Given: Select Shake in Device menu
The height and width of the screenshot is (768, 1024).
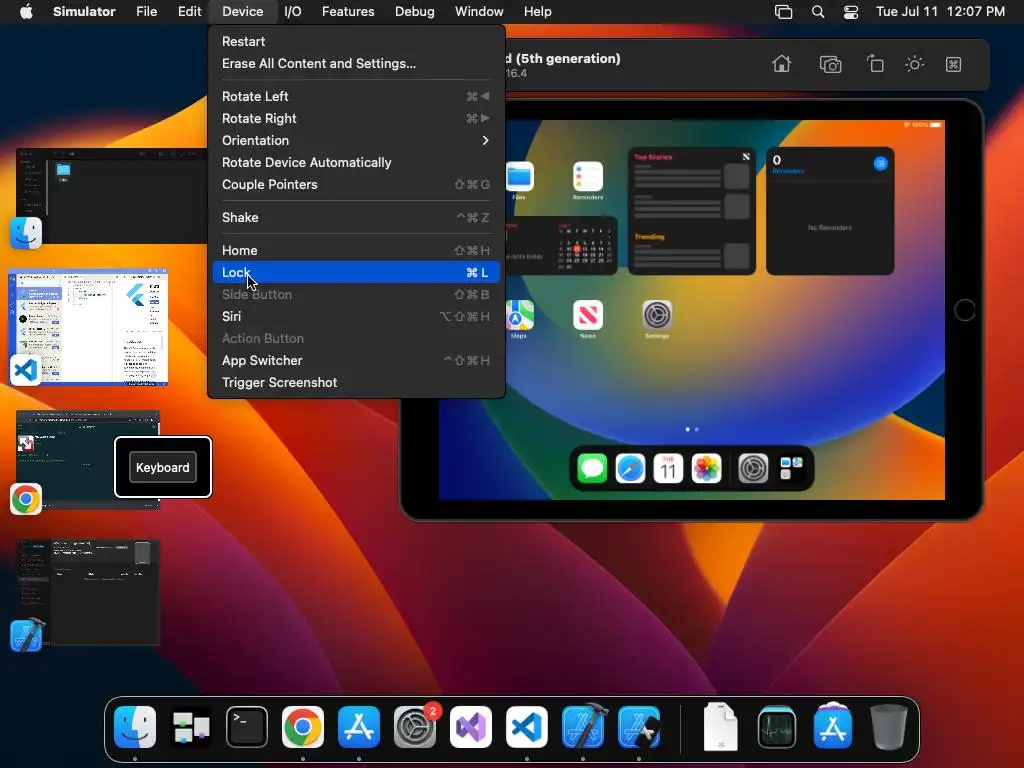Looking at the screenshot, I should coord(356,217).
